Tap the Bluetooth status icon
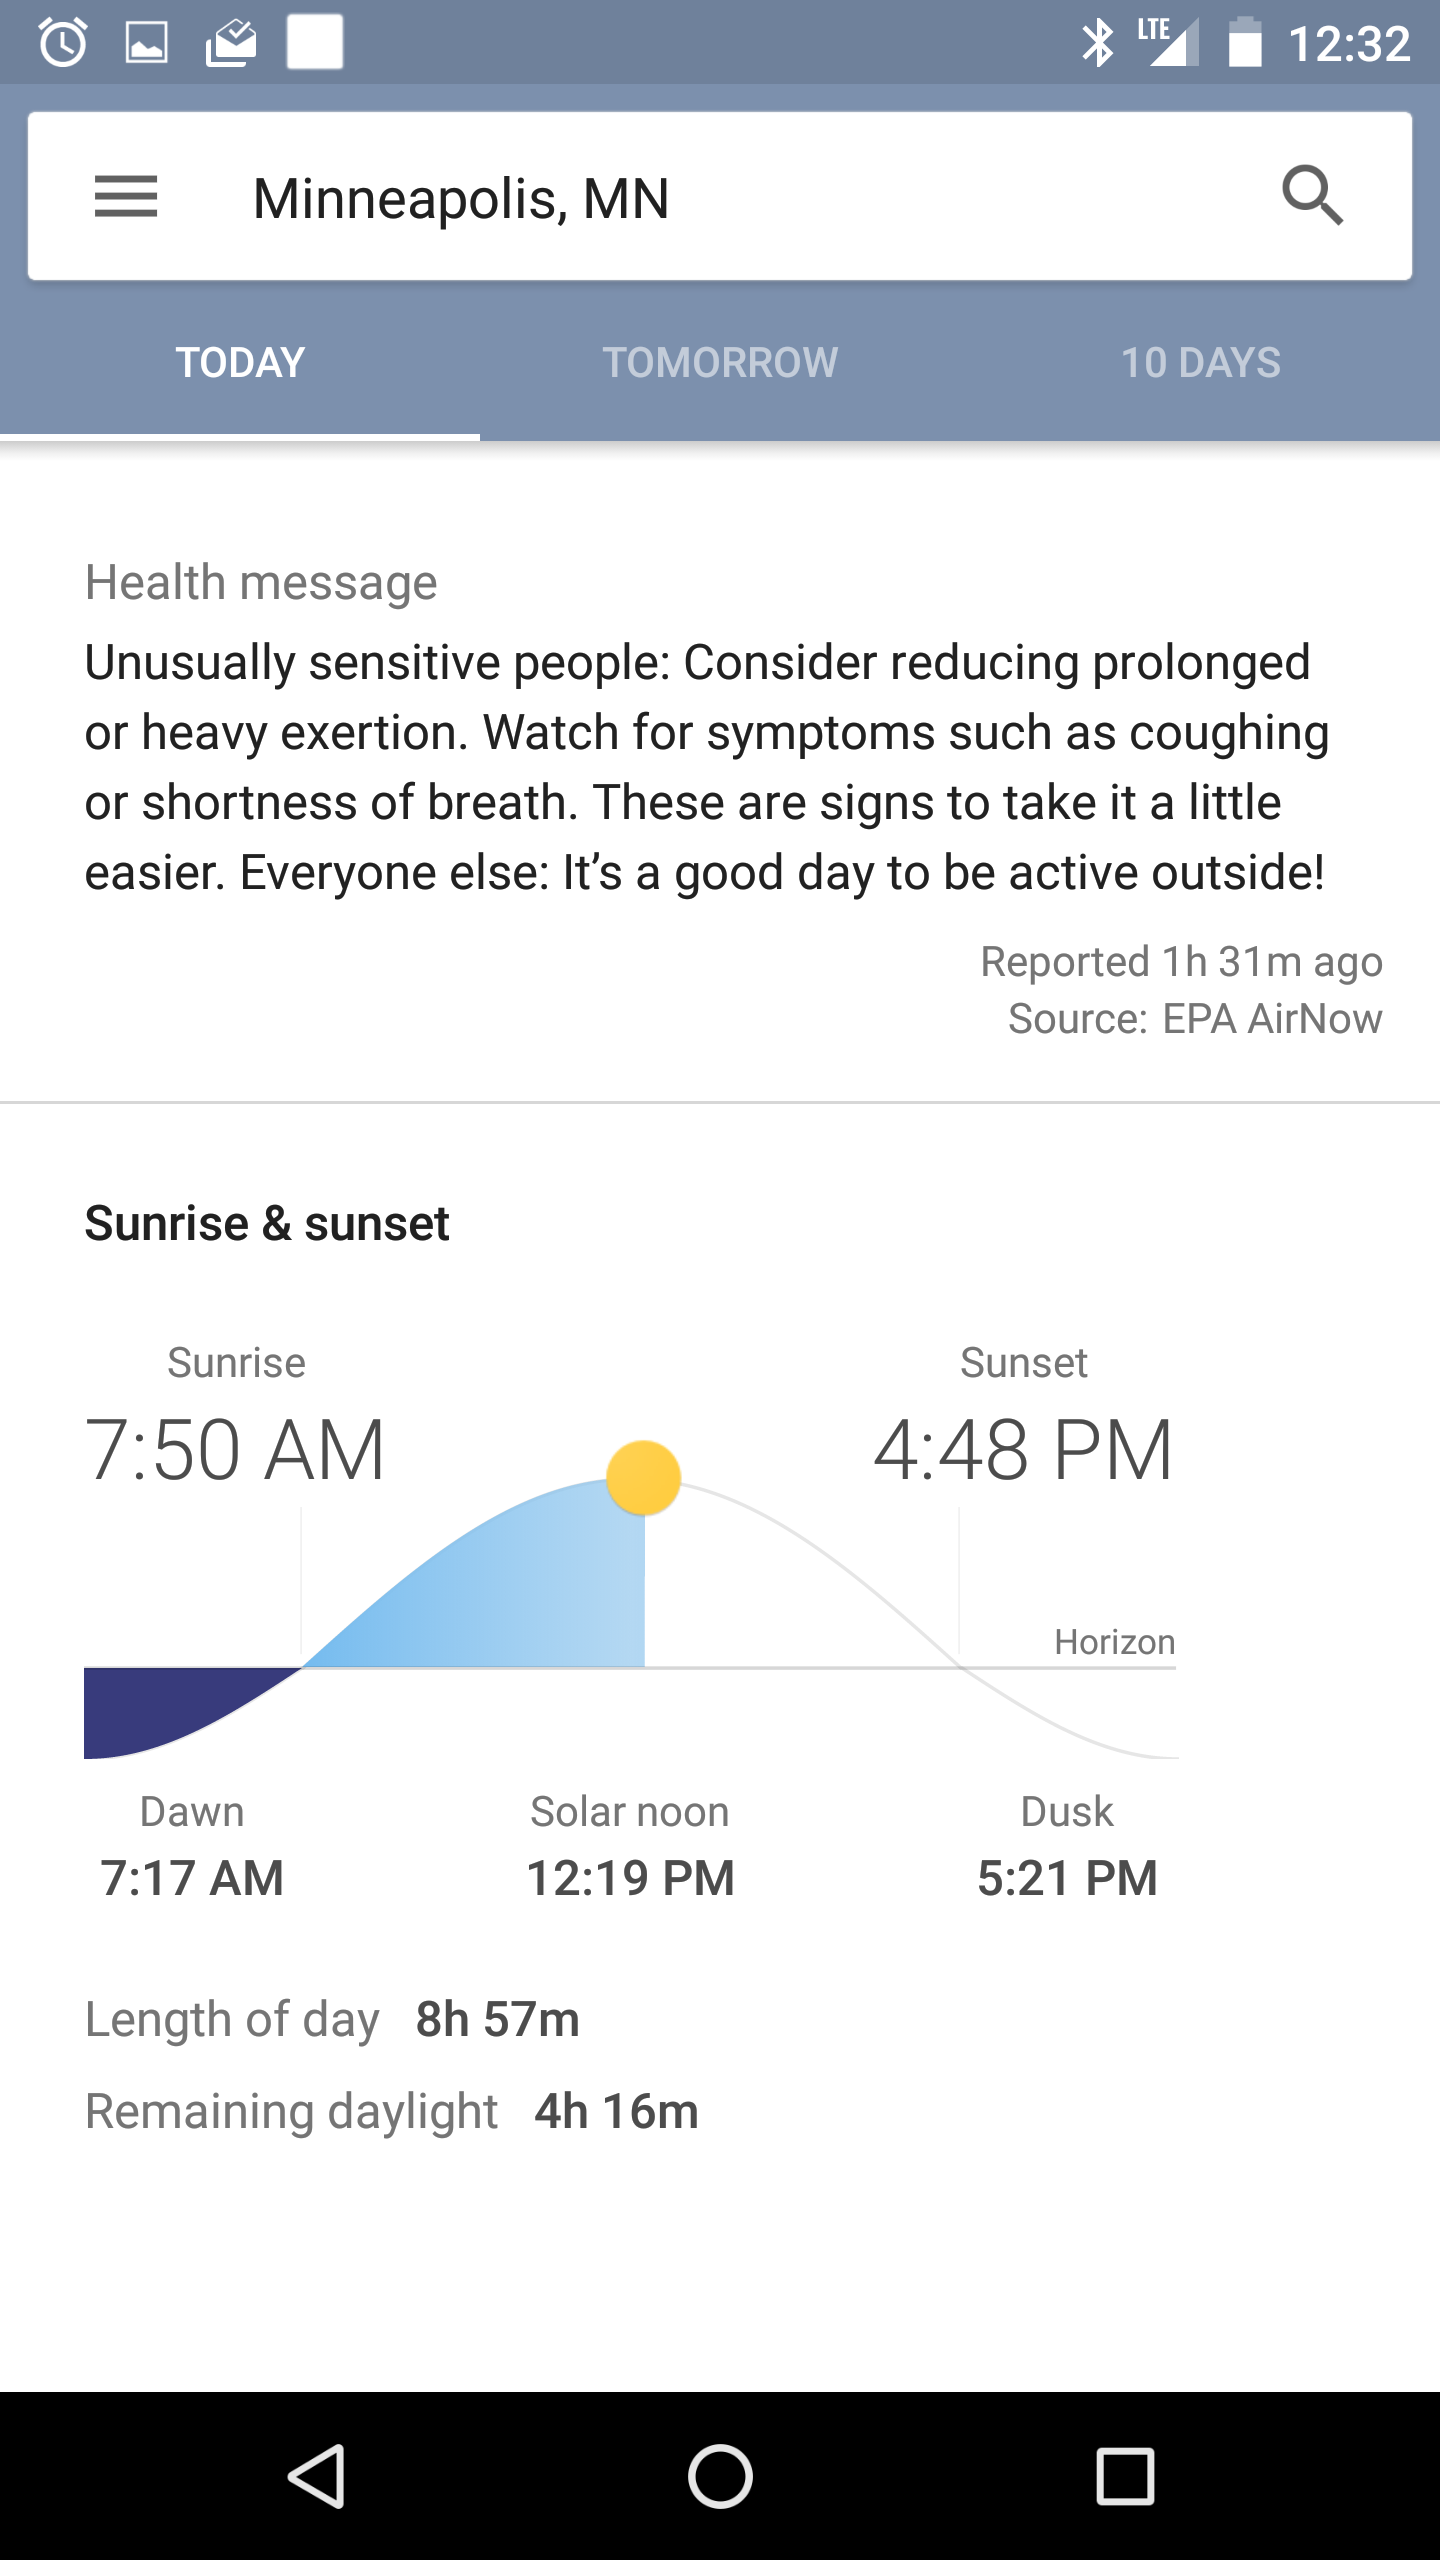The width and height of the screenshot is (1440, 2560). (1098, 44)
